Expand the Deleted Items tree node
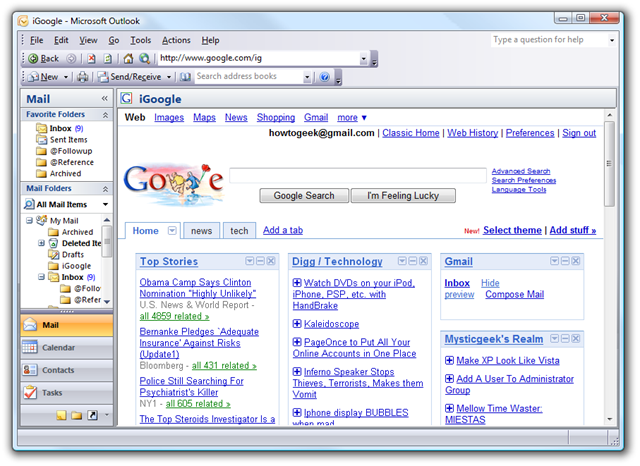The image size is (640, 466). (x=41, y=243)
